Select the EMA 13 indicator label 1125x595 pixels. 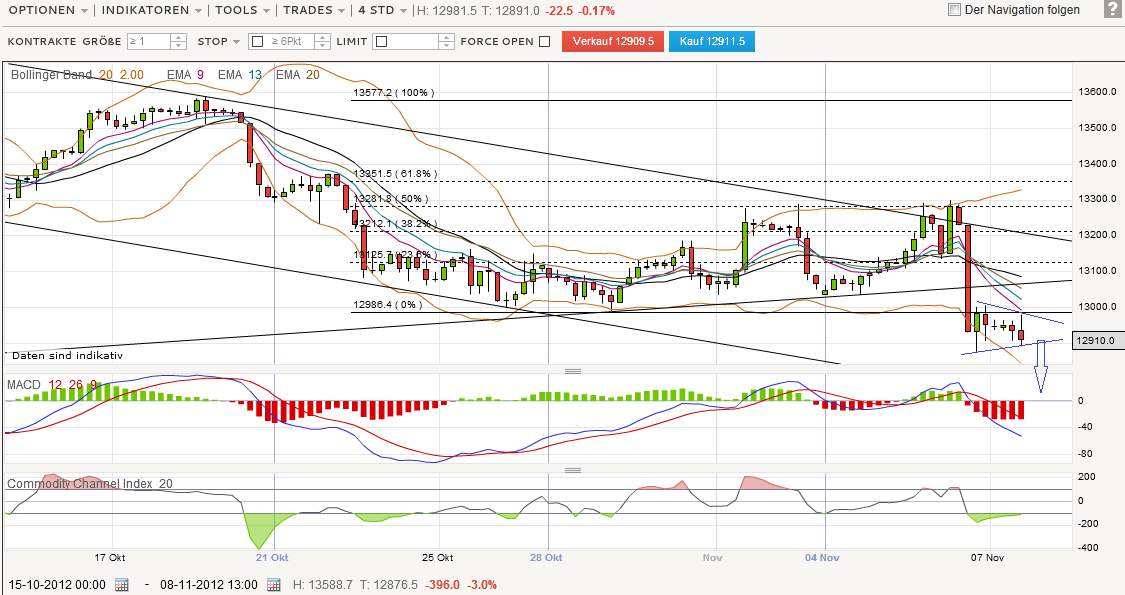[240, 75]
